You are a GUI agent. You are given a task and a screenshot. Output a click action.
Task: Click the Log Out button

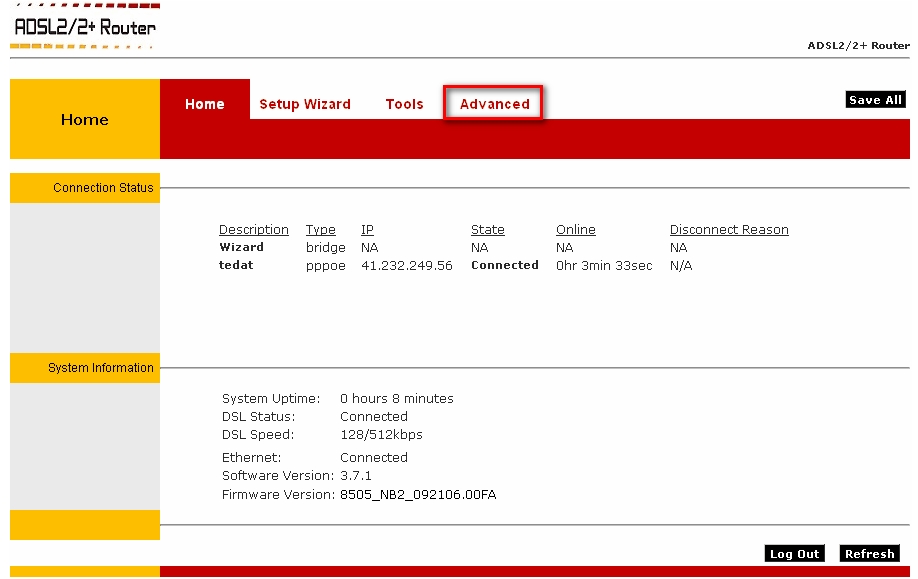pyautogui.click(x=794, y=553)
